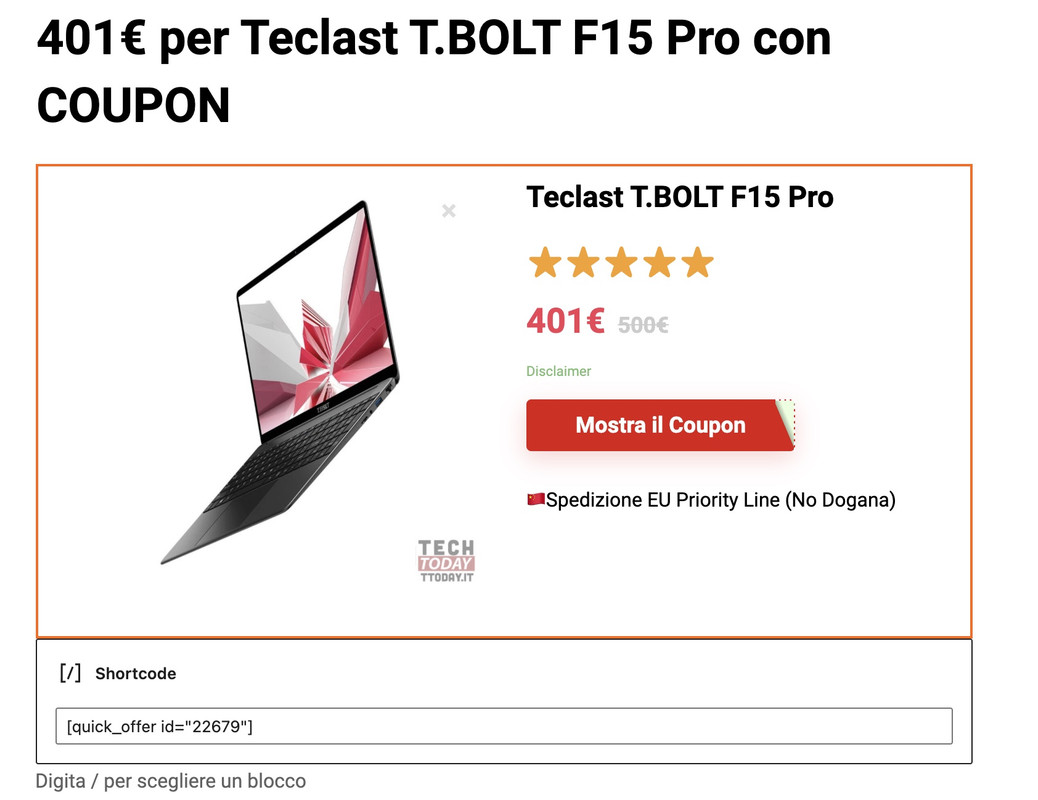Click the small gray X icon near the laptop
This screenshot has height=800, width=1038.
pos(449,211)
